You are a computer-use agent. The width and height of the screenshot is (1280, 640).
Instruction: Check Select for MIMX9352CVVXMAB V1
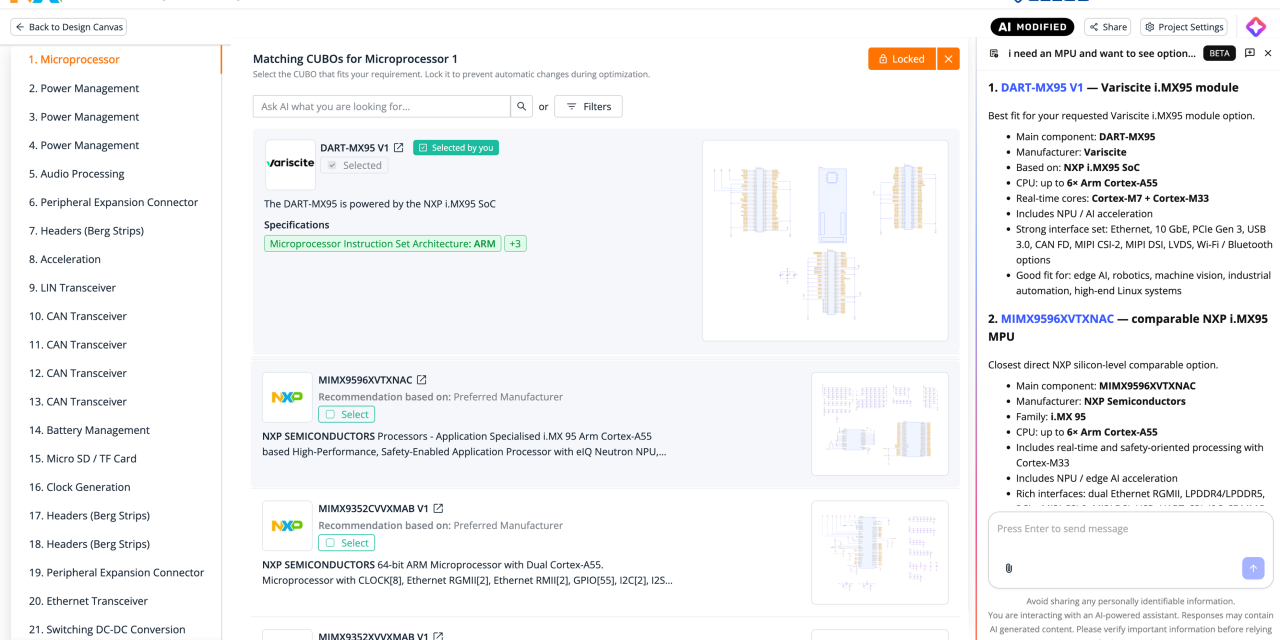click(346, 543)
